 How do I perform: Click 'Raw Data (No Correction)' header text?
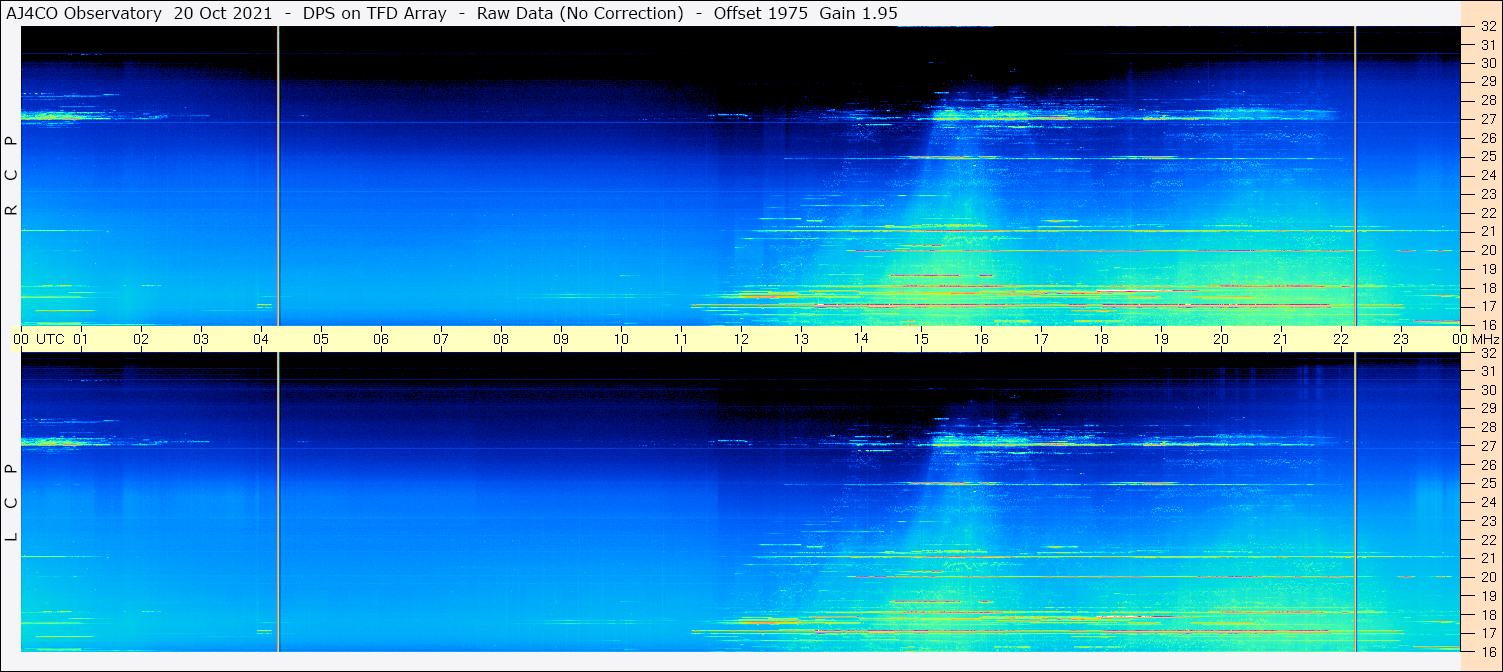[580, 13]
